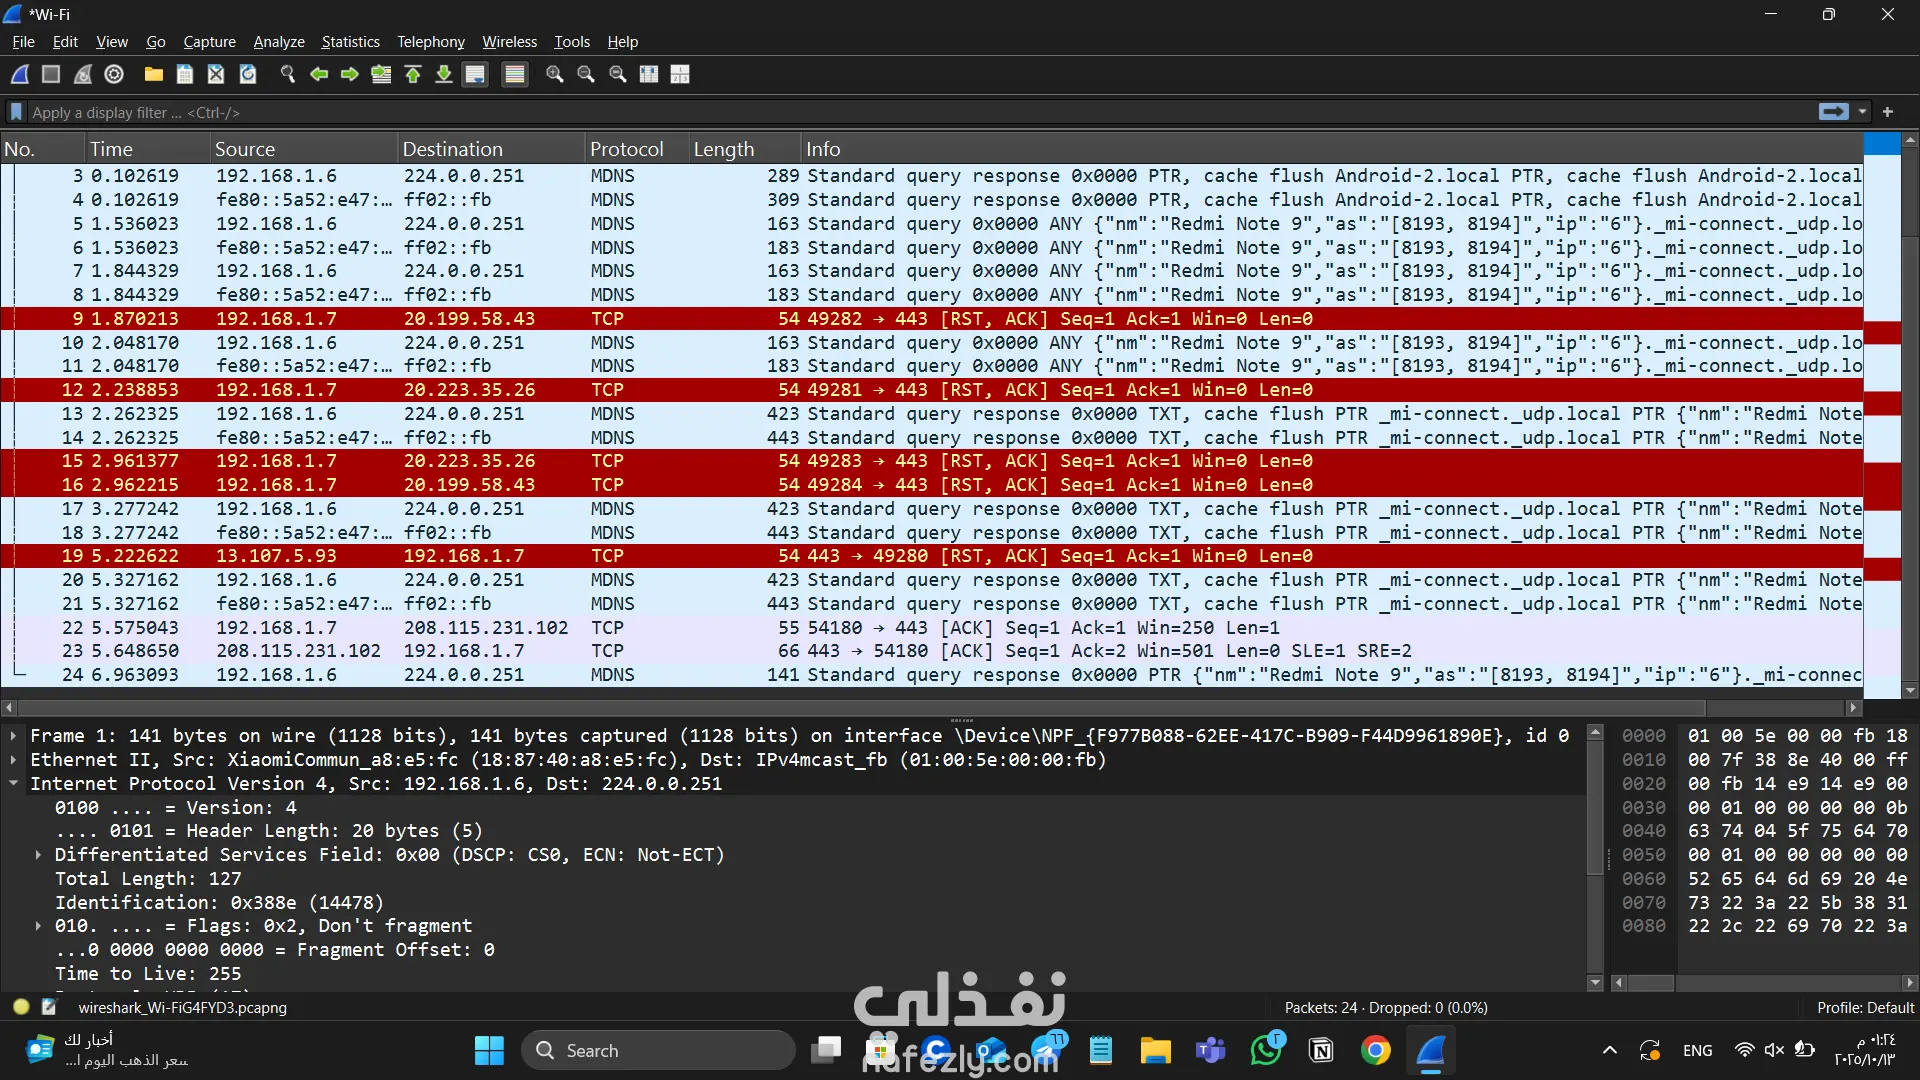Toggle packet colorization rules button
This screenshot has width=1920, height=1080.
click(515, 74)
